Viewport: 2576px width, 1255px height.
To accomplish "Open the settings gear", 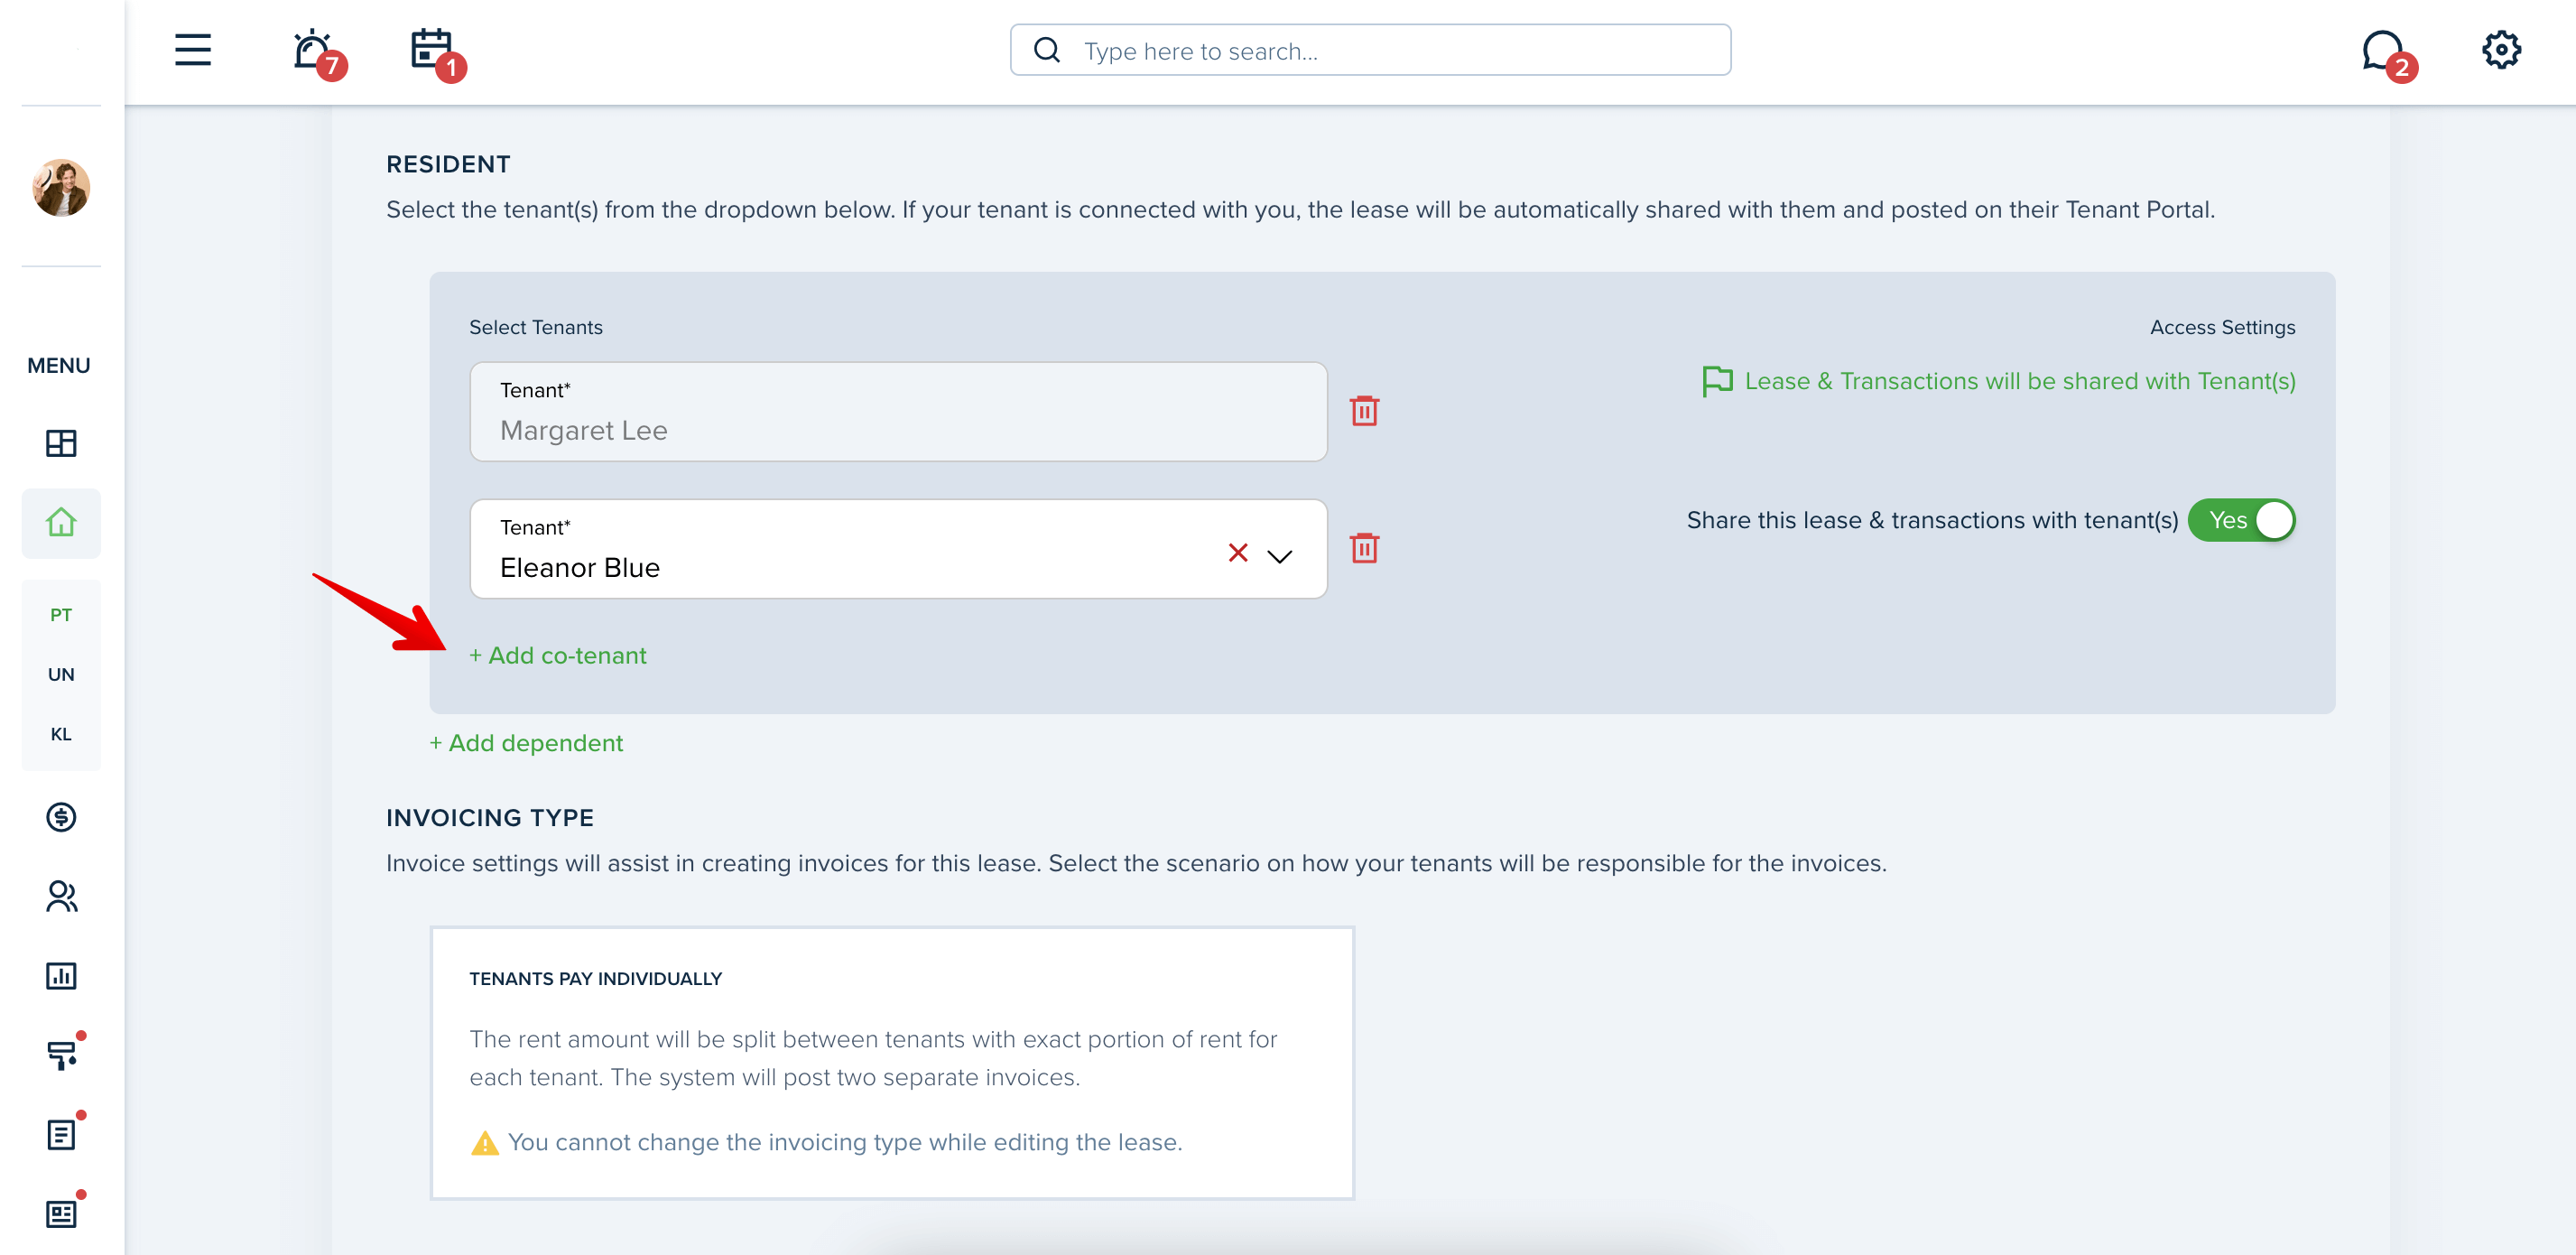I will point(2501,50).
